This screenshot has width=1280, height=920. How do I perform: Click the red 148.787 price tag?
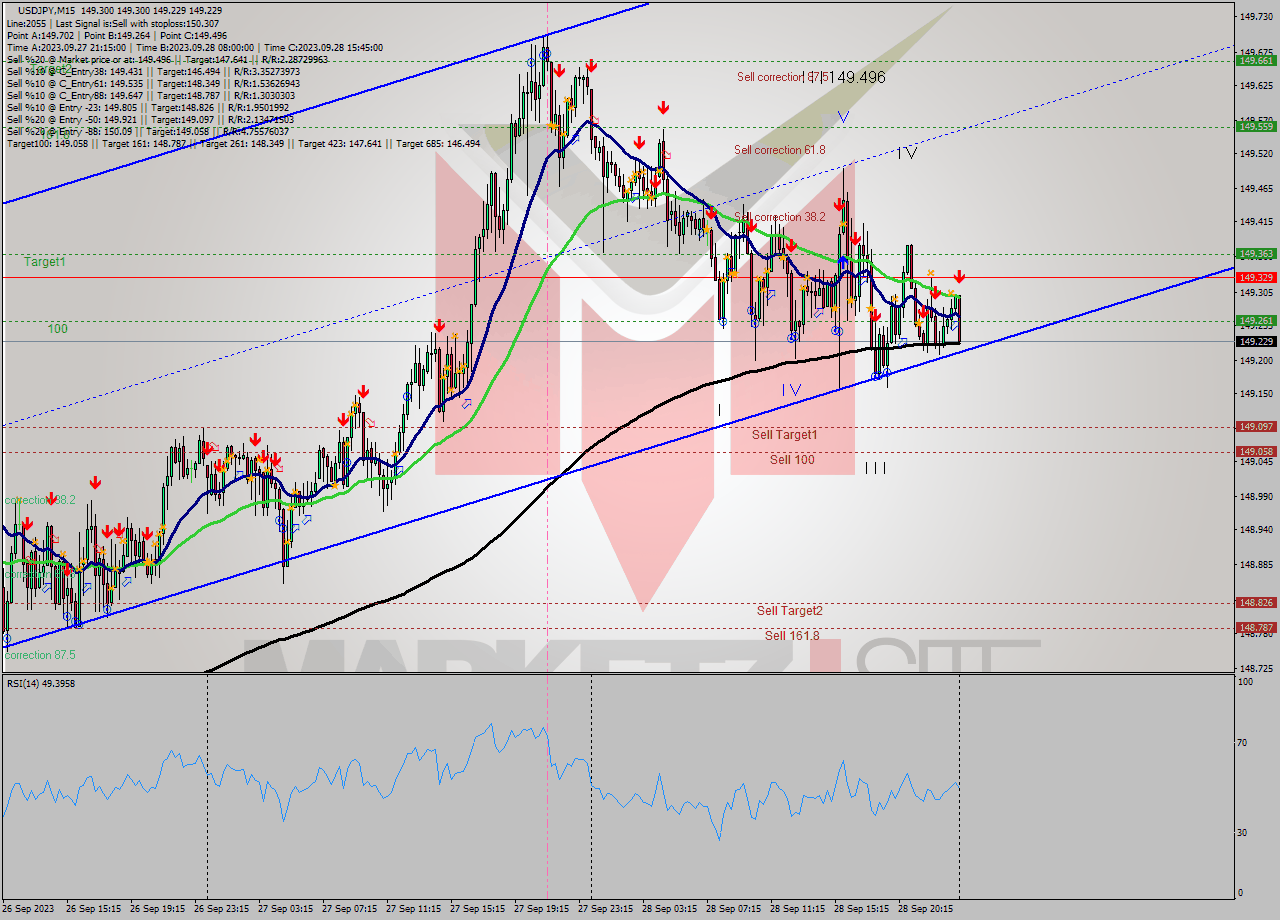point(1256,628)
